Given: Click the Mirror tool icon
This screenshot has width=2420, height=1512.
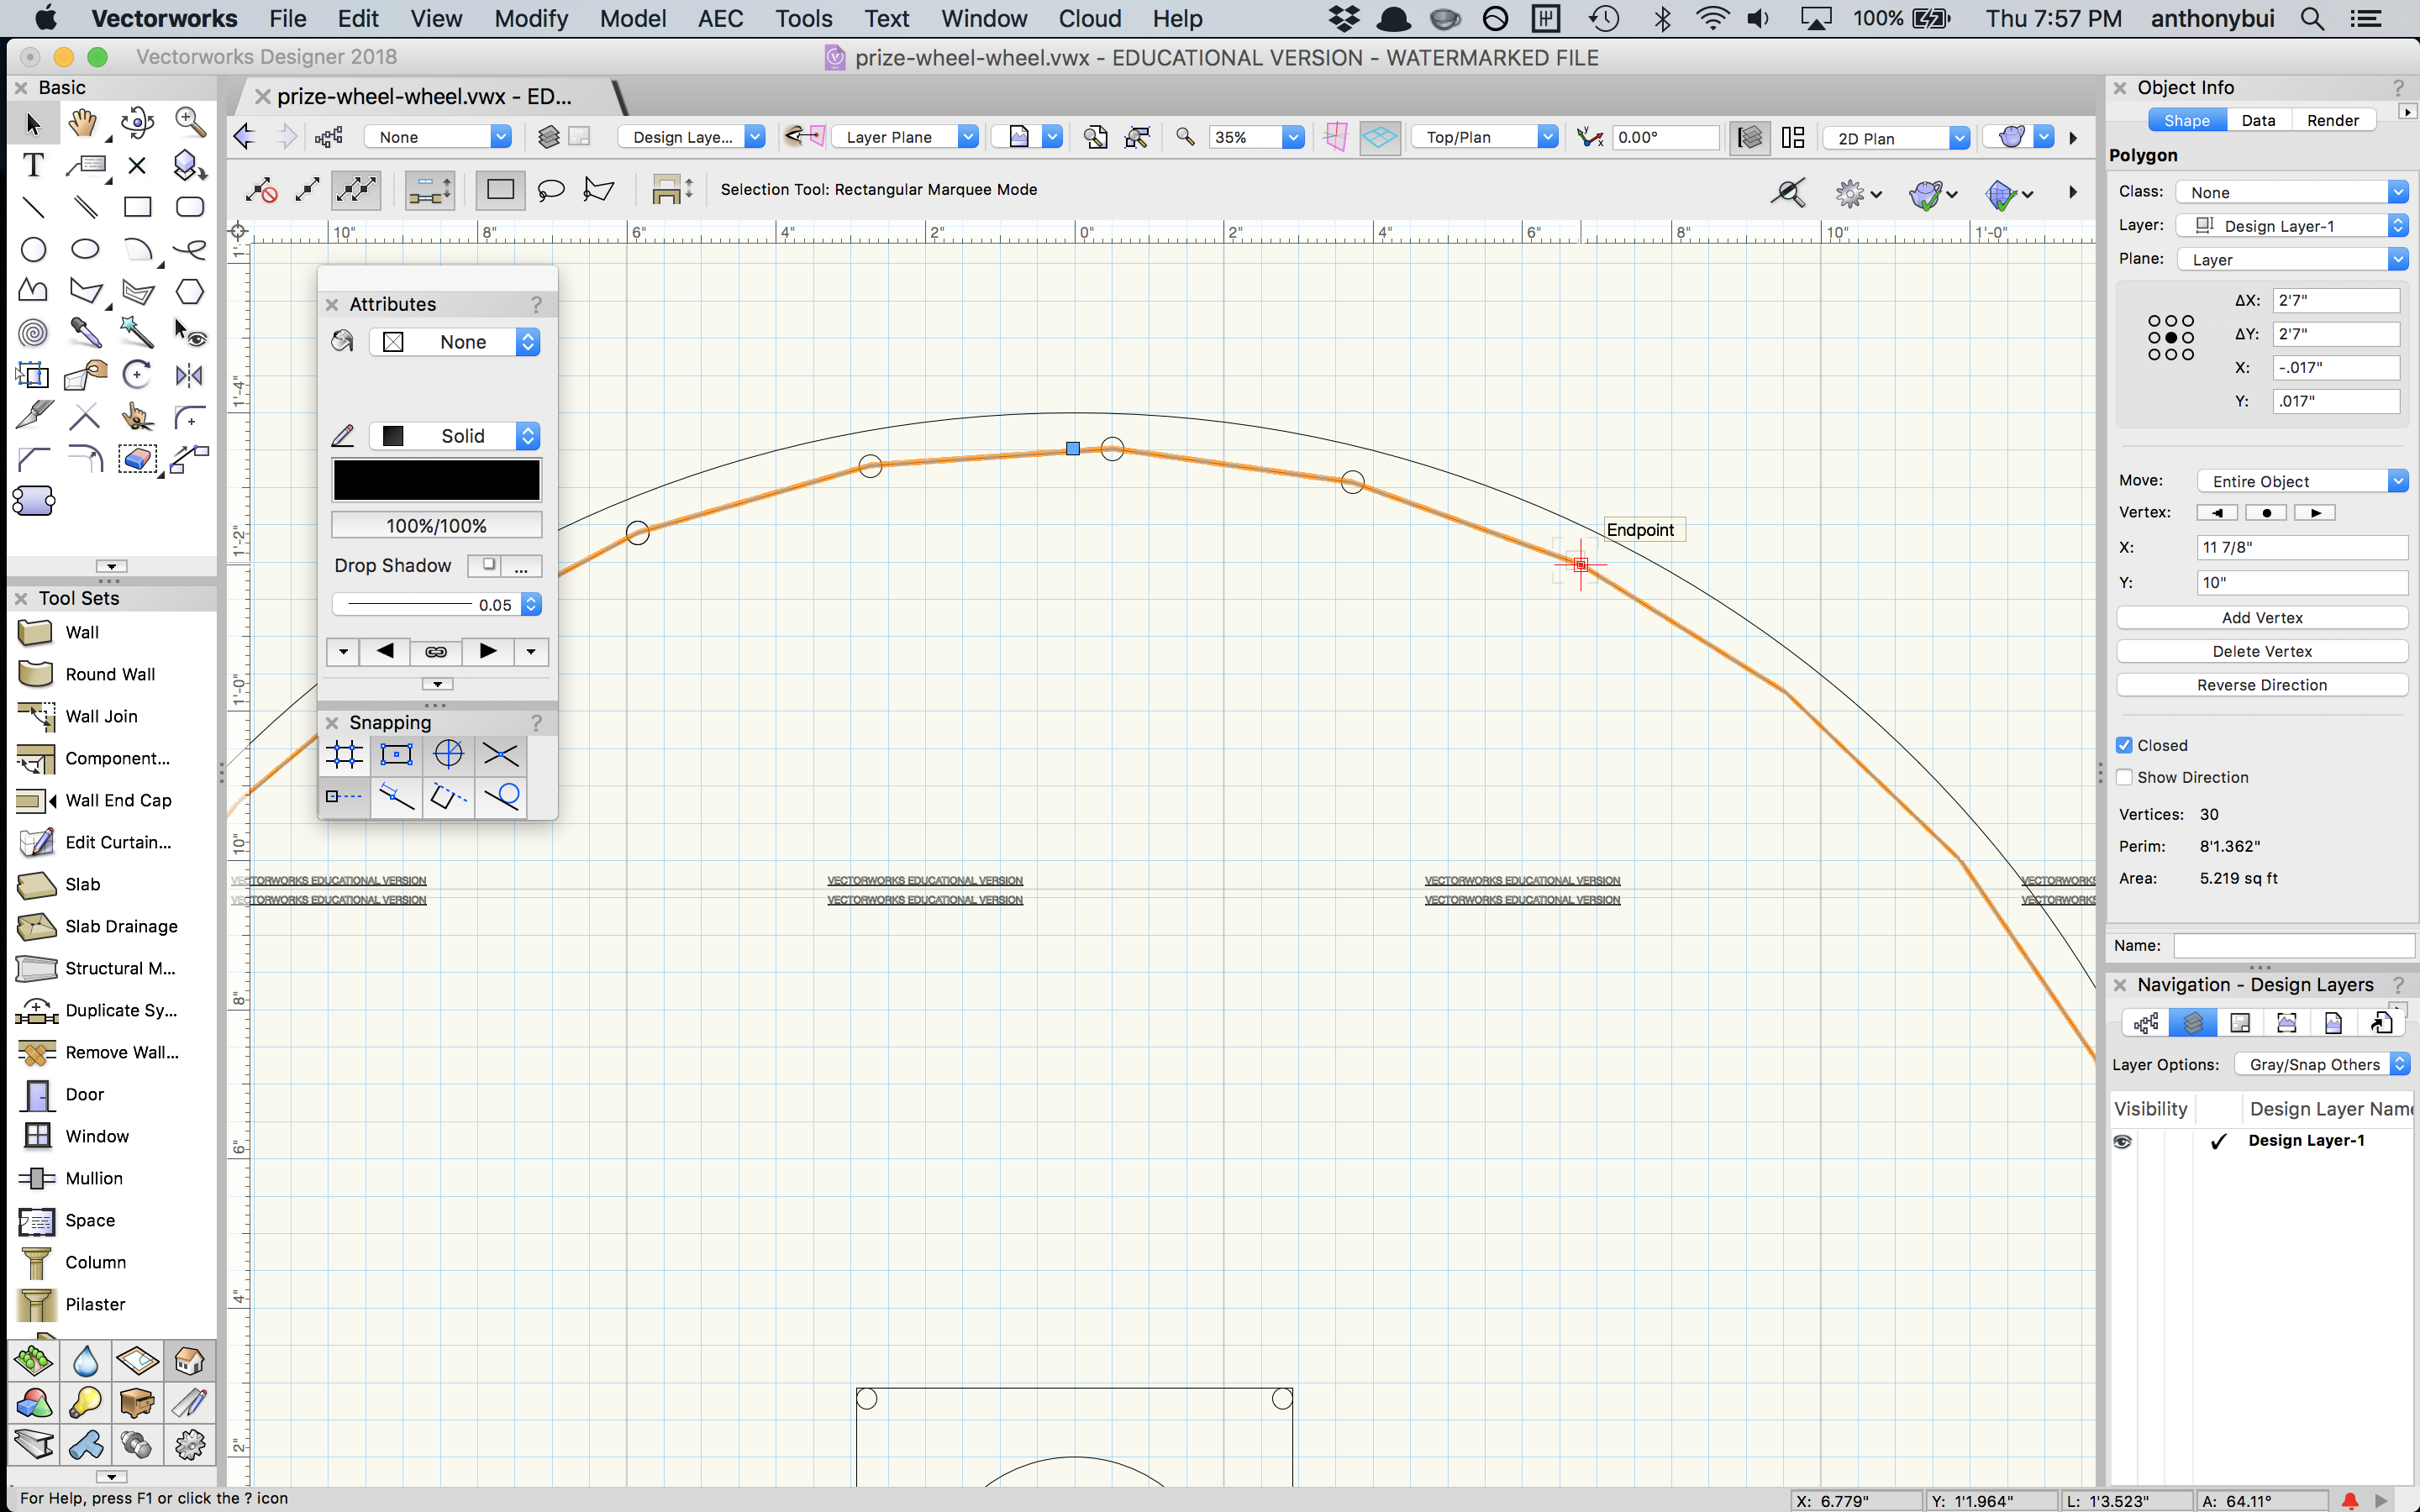Looking at the screenshot, I should [188, 375].
